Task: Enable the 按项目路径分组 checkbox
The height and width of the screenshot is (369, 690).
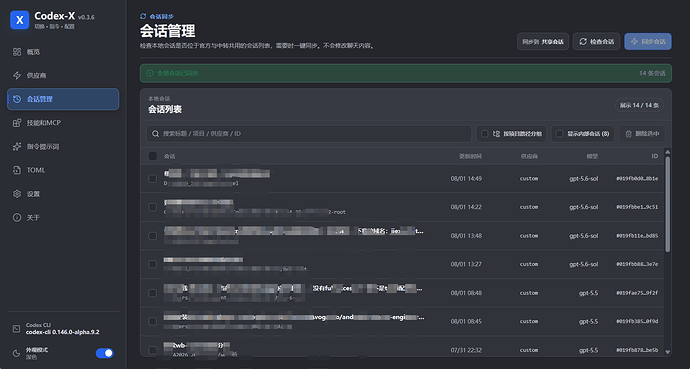Action: 484,134
